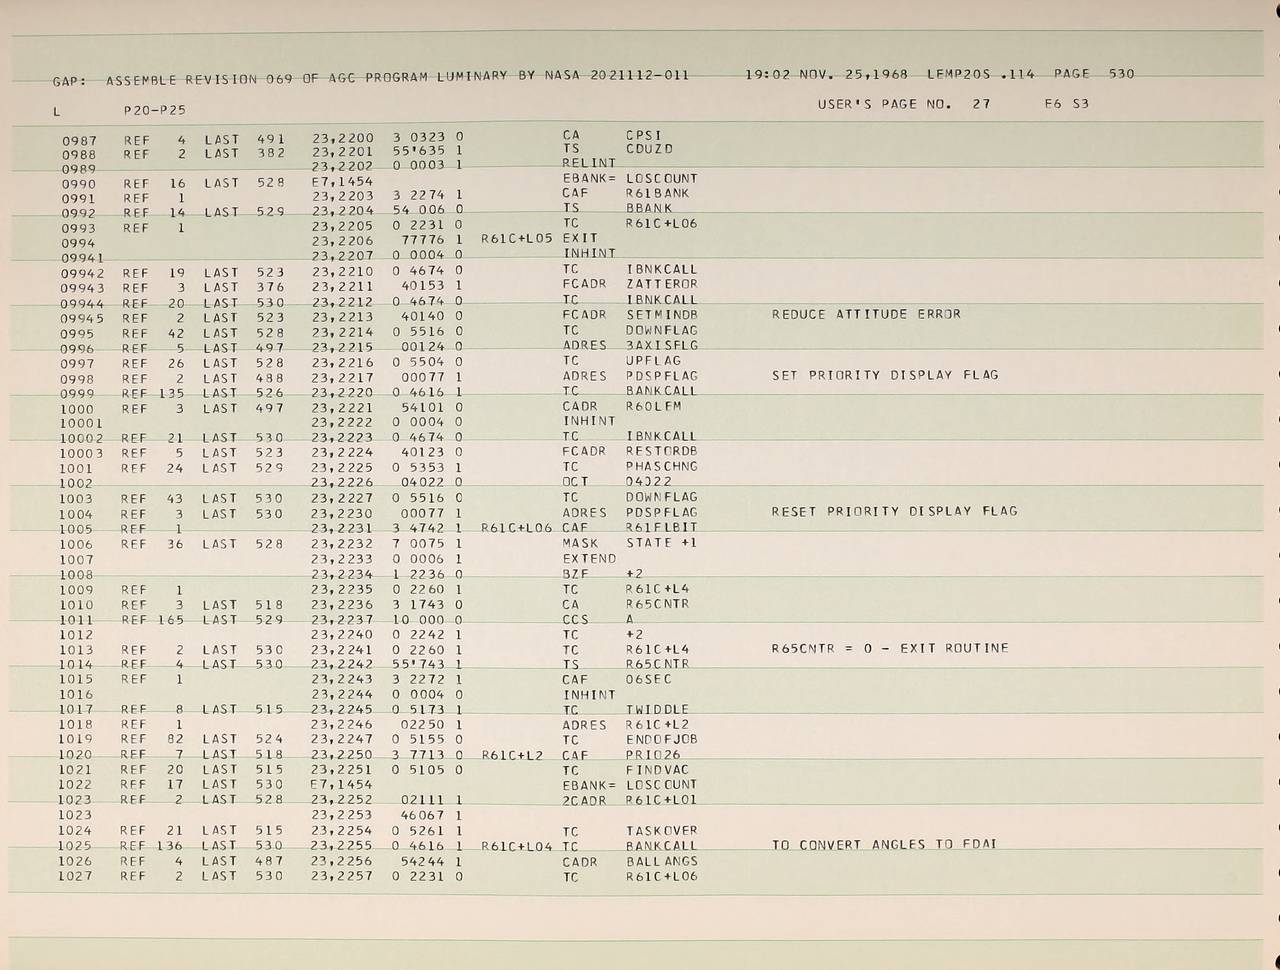Image resolution: width=1280 pixels, height=970 pixels.
Task: Select the operand 'TASKOVER'
Action: tap(662, 830)
